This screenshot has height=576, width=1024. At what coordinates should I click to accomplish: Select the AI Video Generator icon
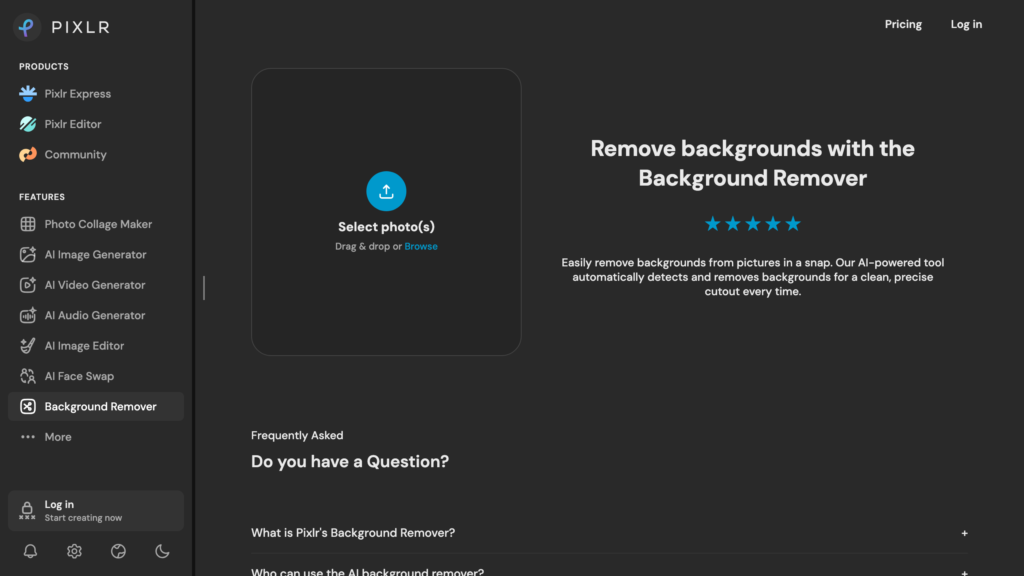coord(27,285)
